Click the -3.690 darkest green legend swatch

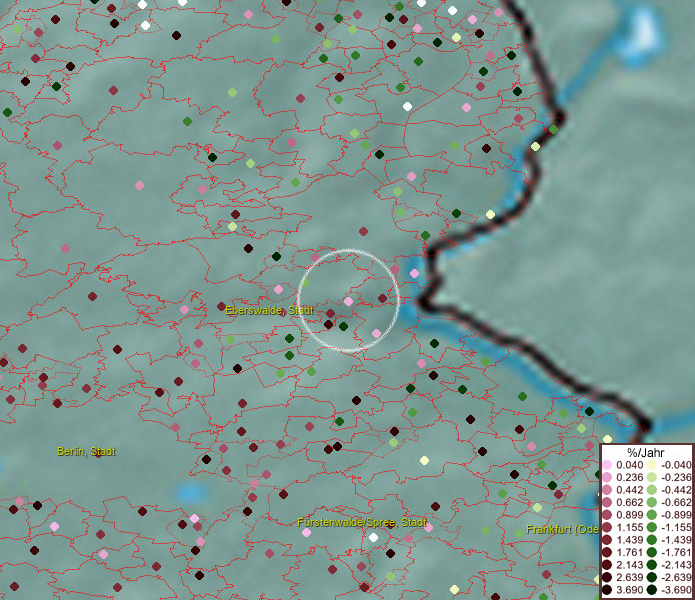click(652, 590)
